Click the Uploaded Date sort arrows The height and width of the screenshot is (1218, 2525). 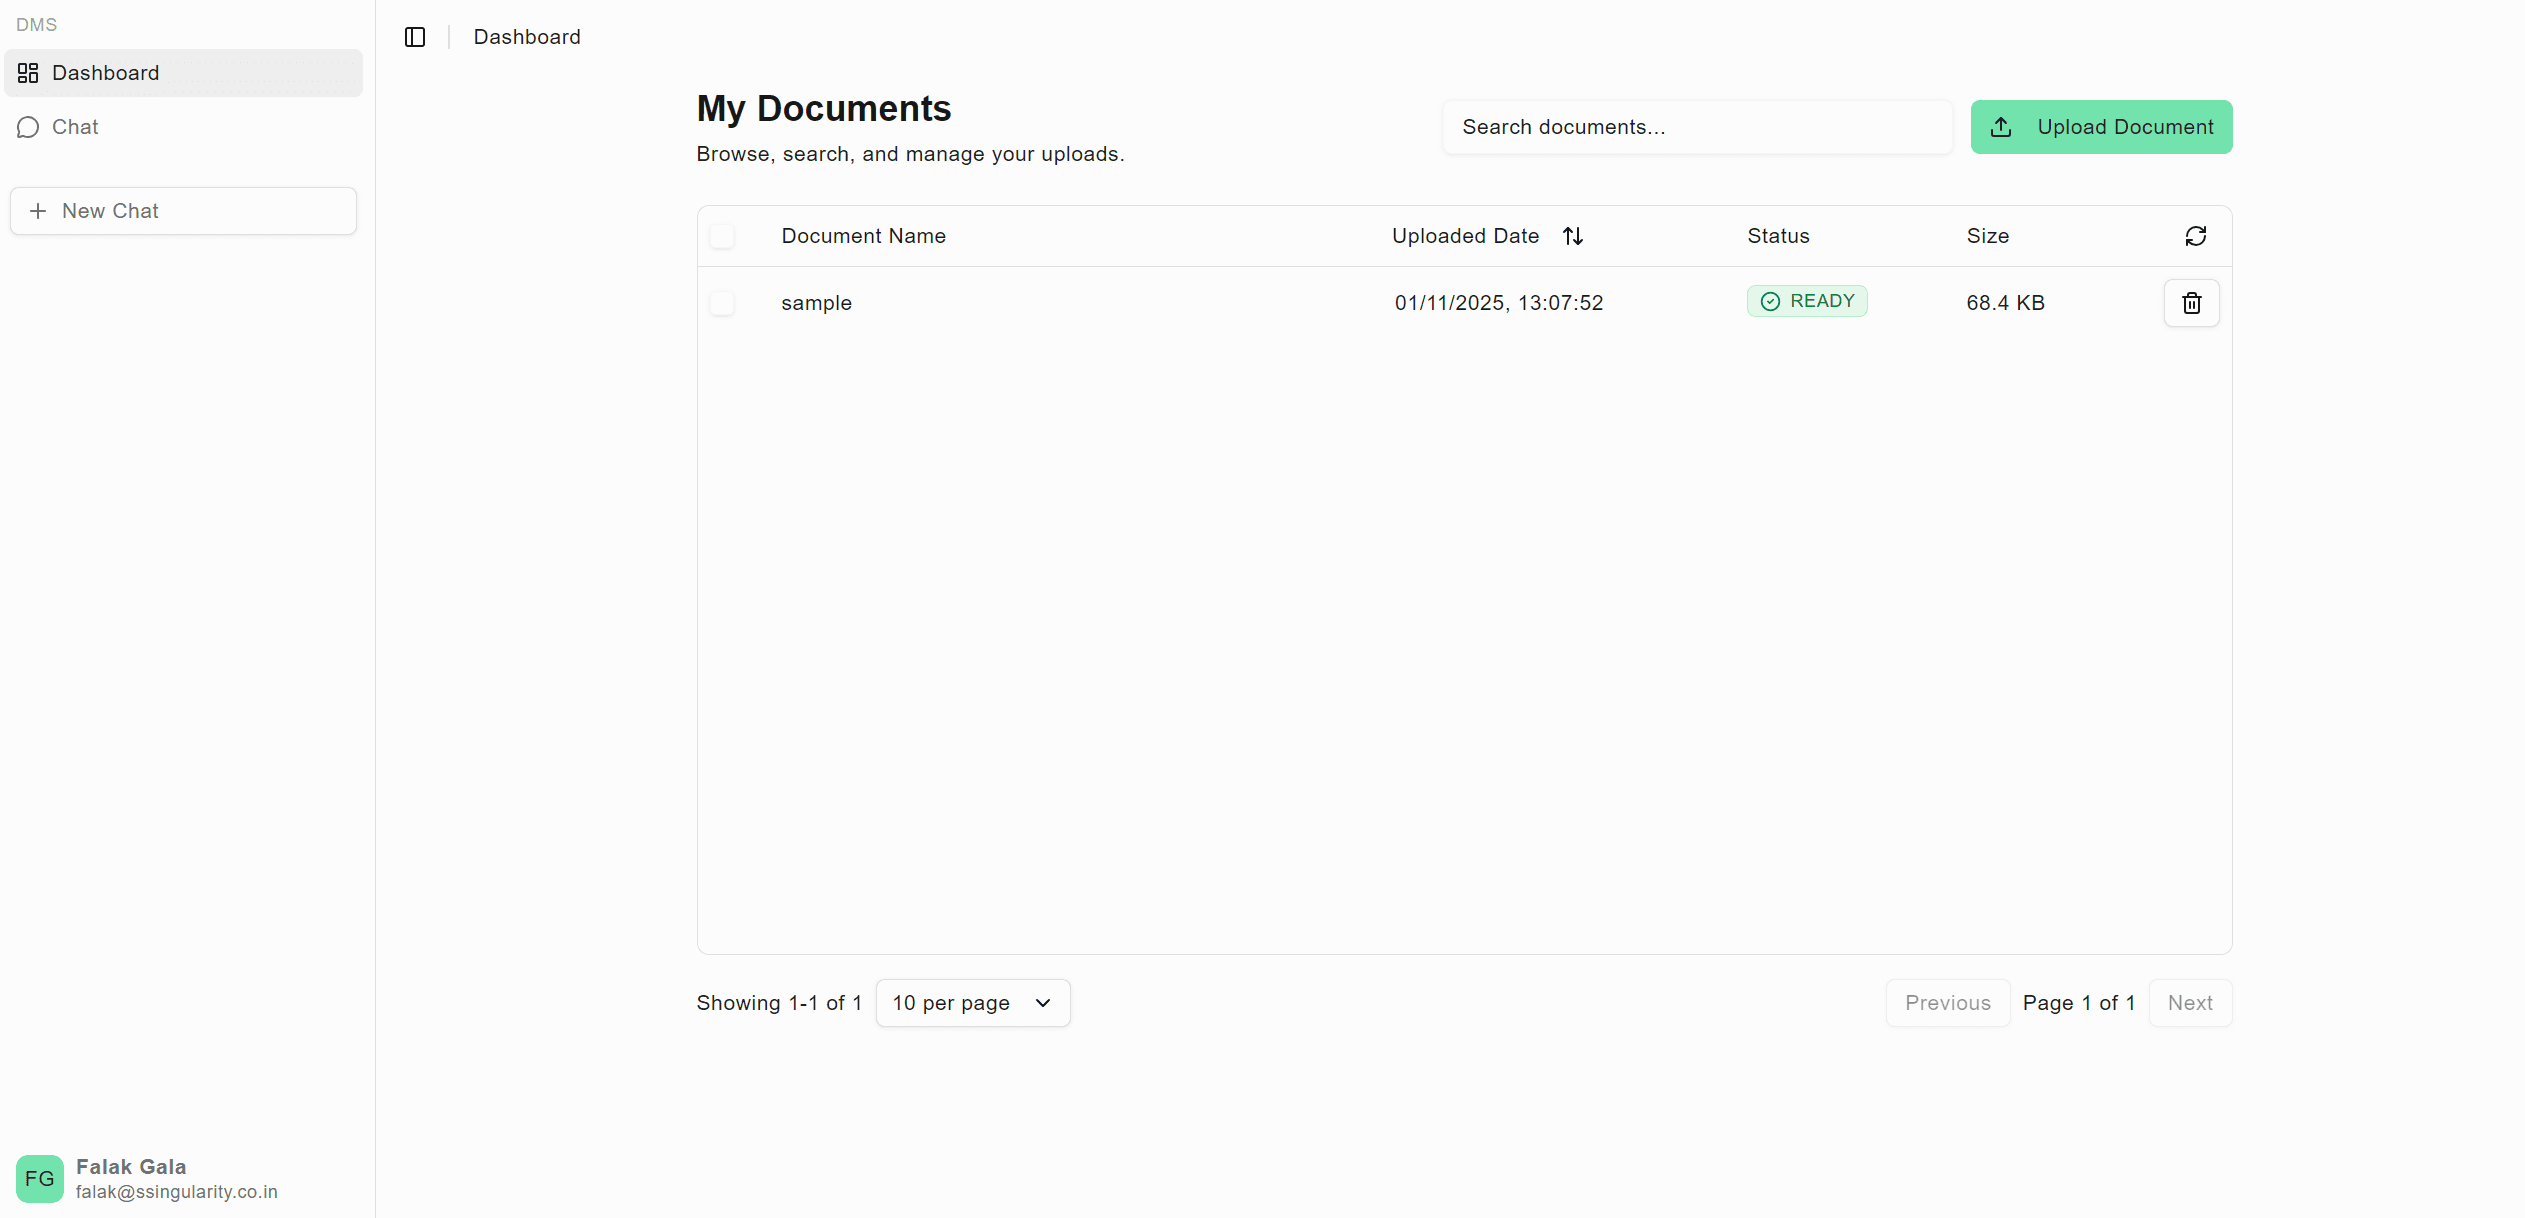[1573, 236]
